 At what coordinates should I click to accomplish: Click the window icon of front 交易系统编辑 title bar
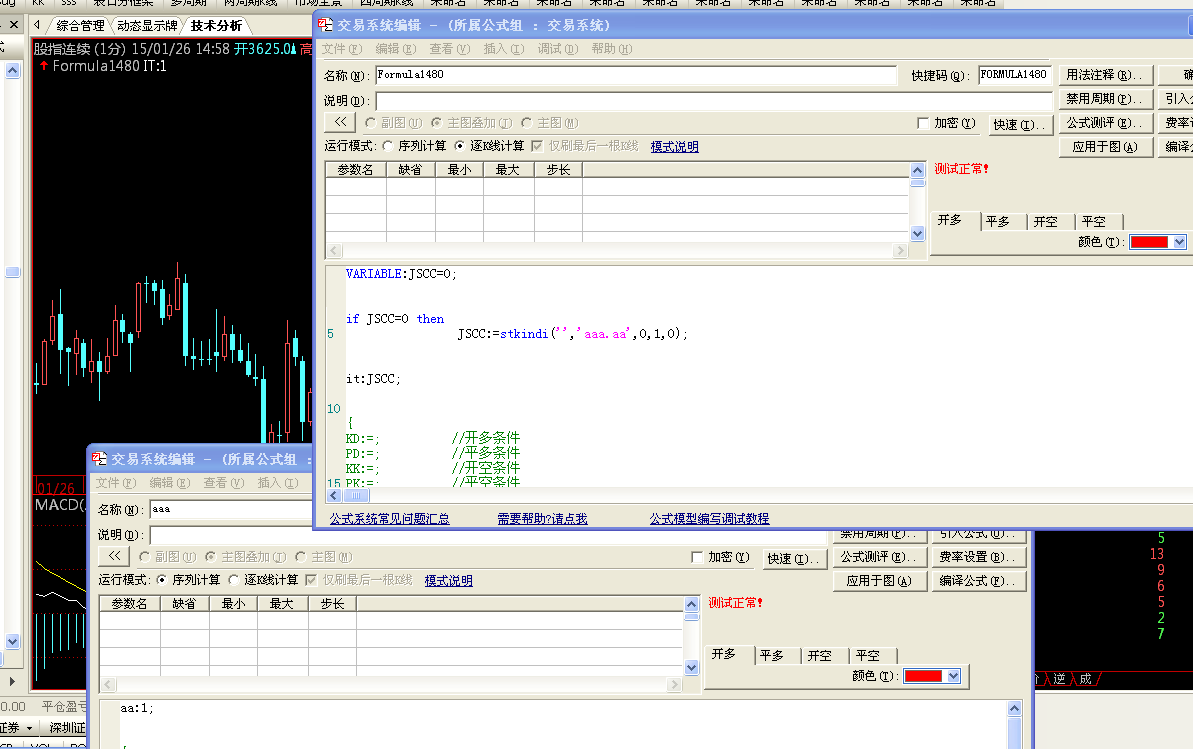coord(326,25)
